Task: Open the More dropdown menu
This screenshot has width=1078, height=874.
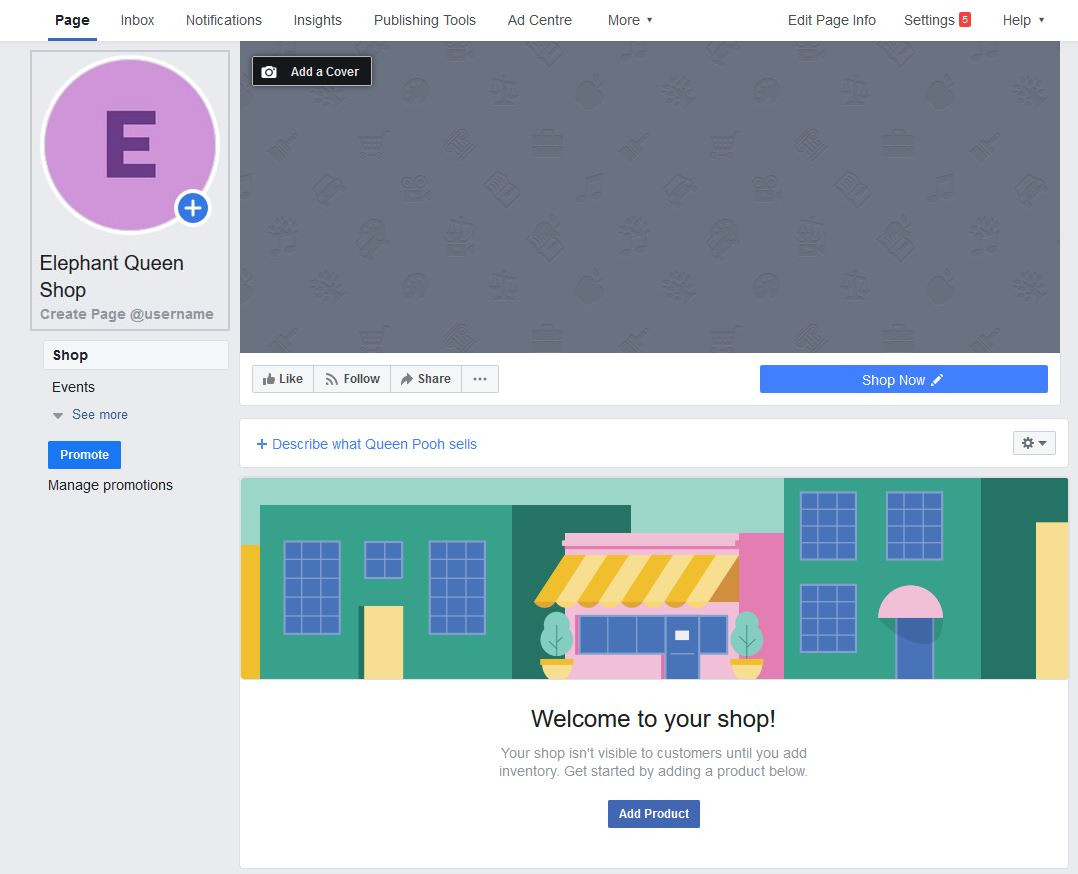Action: pos(630,20)
